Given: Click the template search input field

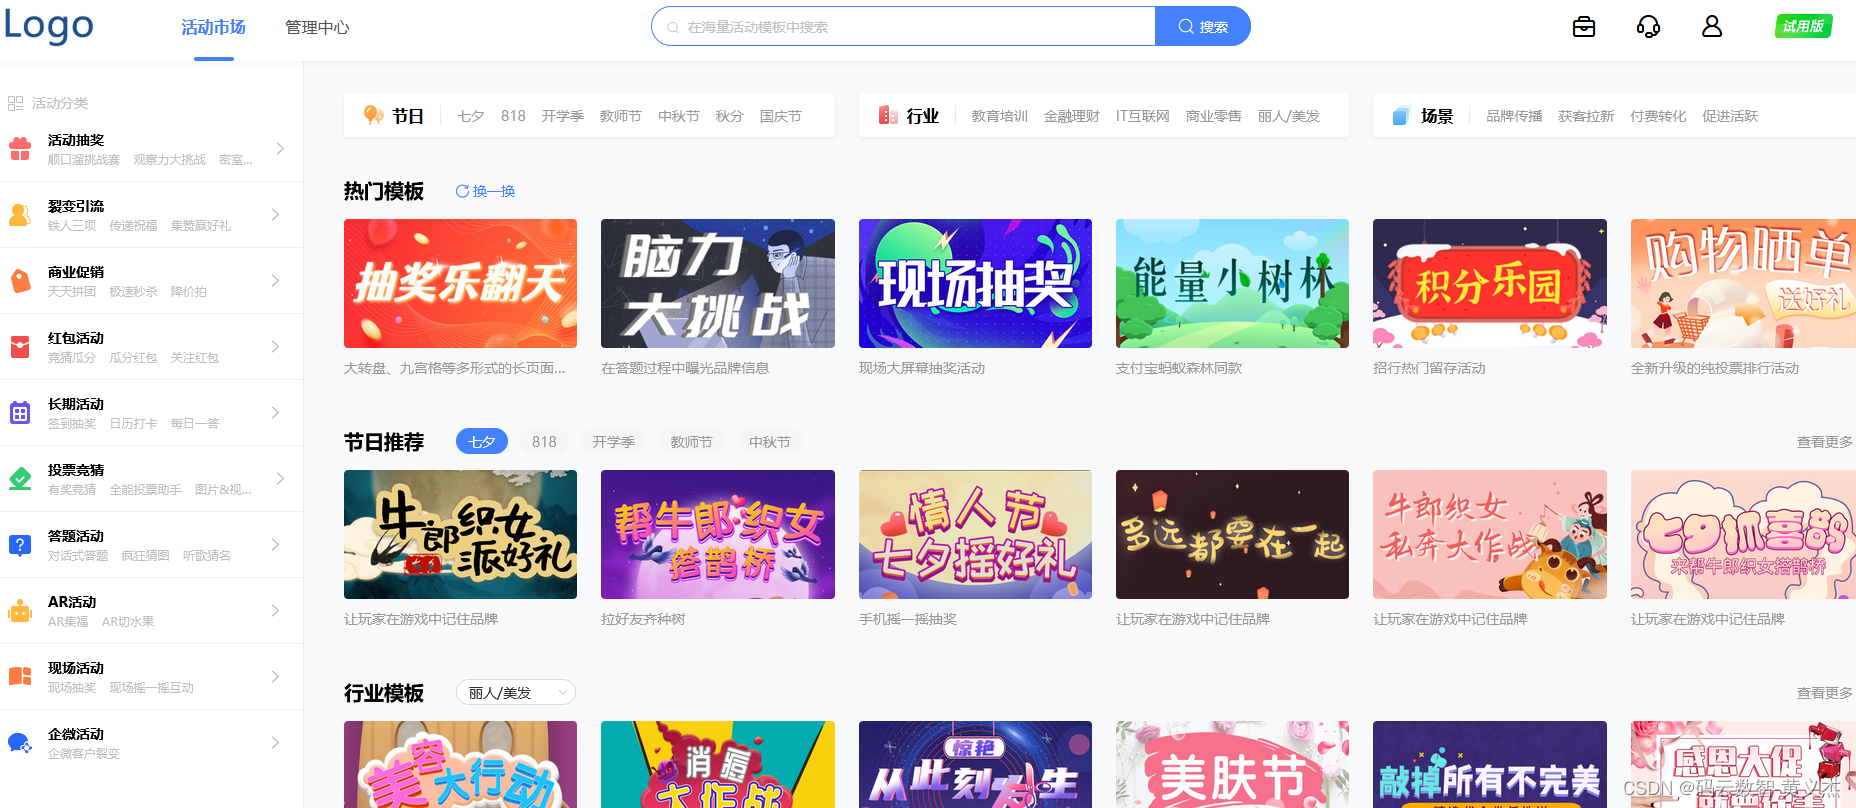Looking at the screenshot, I should 904,27.
